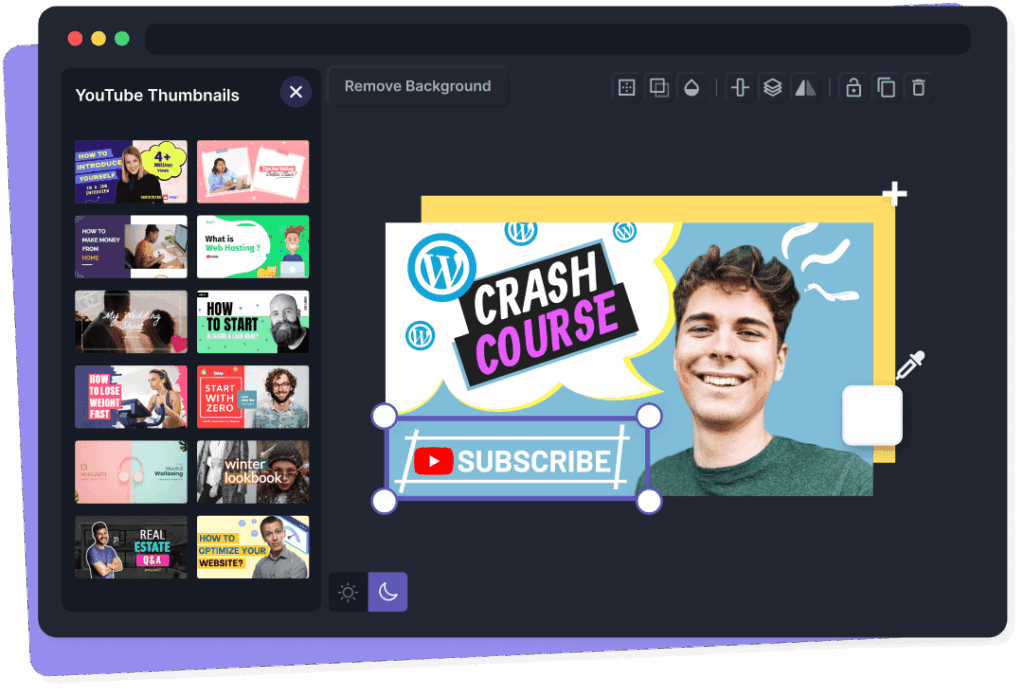Image resolution: width=1024 pixels, height=693 pixels.
Task: Open the opacity droplet icon
Action: pos(692,88)
